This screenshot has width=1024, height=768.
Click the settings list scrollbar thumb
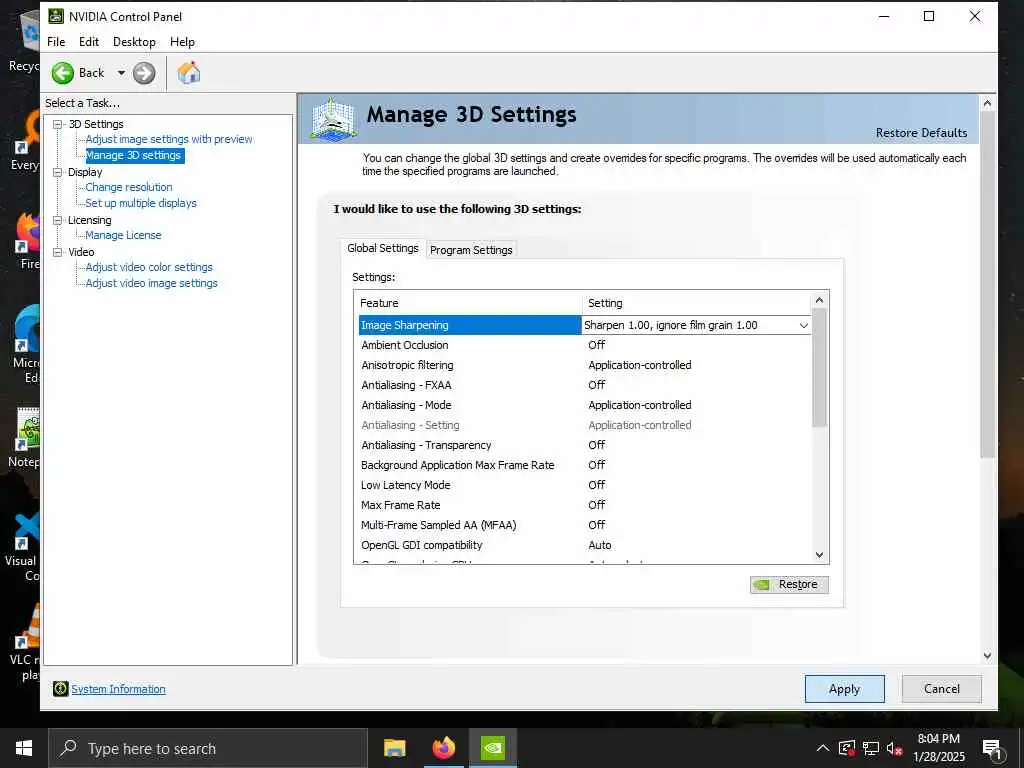click(x=820, y=368)
